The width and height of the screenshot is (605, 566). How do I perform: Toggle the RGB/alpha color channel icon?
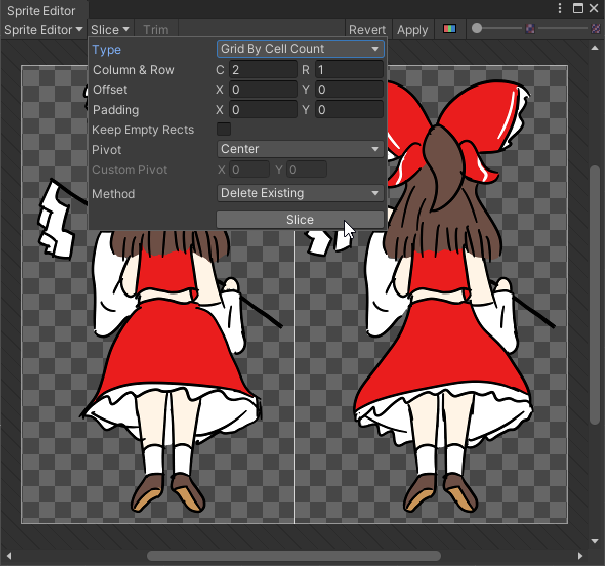449,29
